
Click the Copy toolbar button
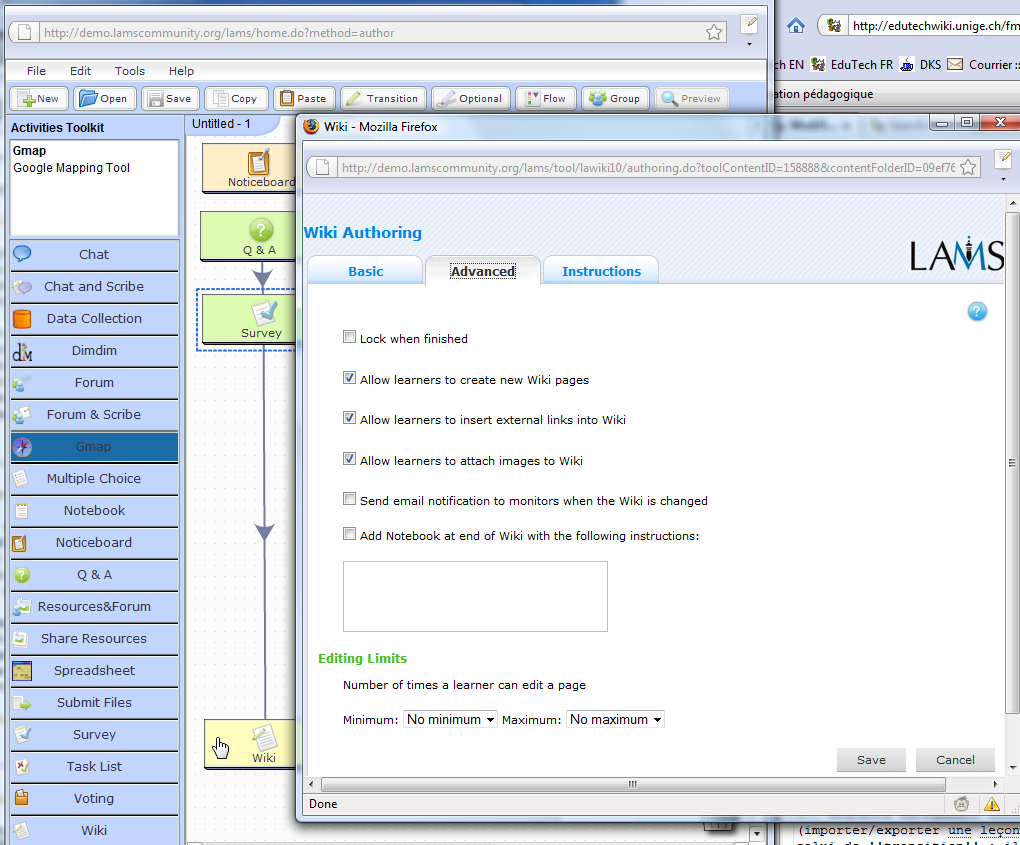pos(235,98)
